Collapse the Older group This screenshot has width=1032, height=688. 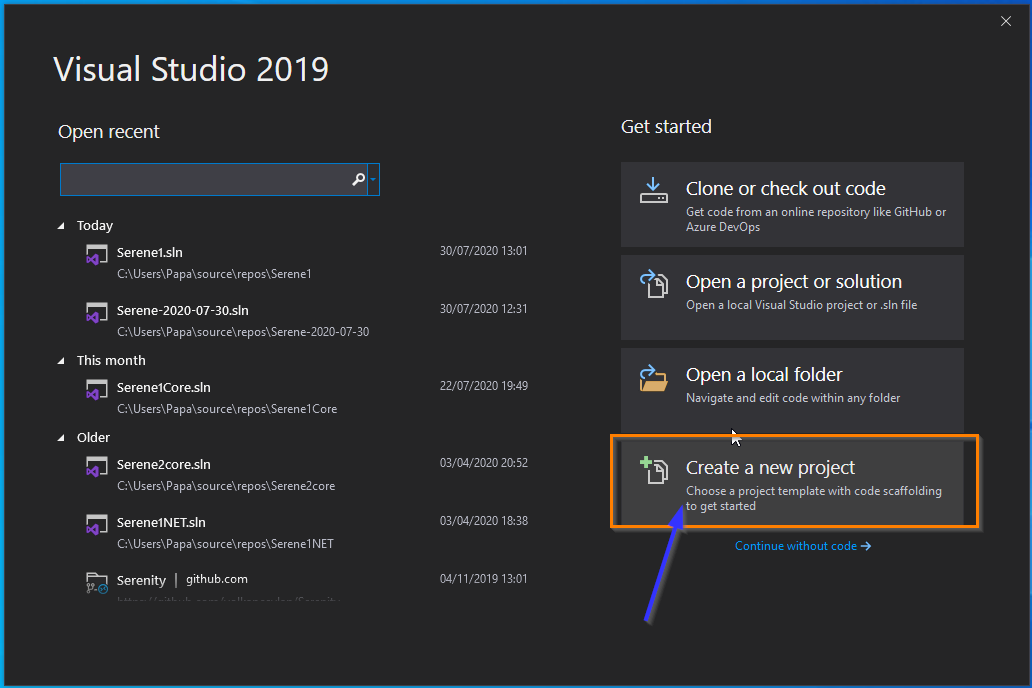click(61, 438)
